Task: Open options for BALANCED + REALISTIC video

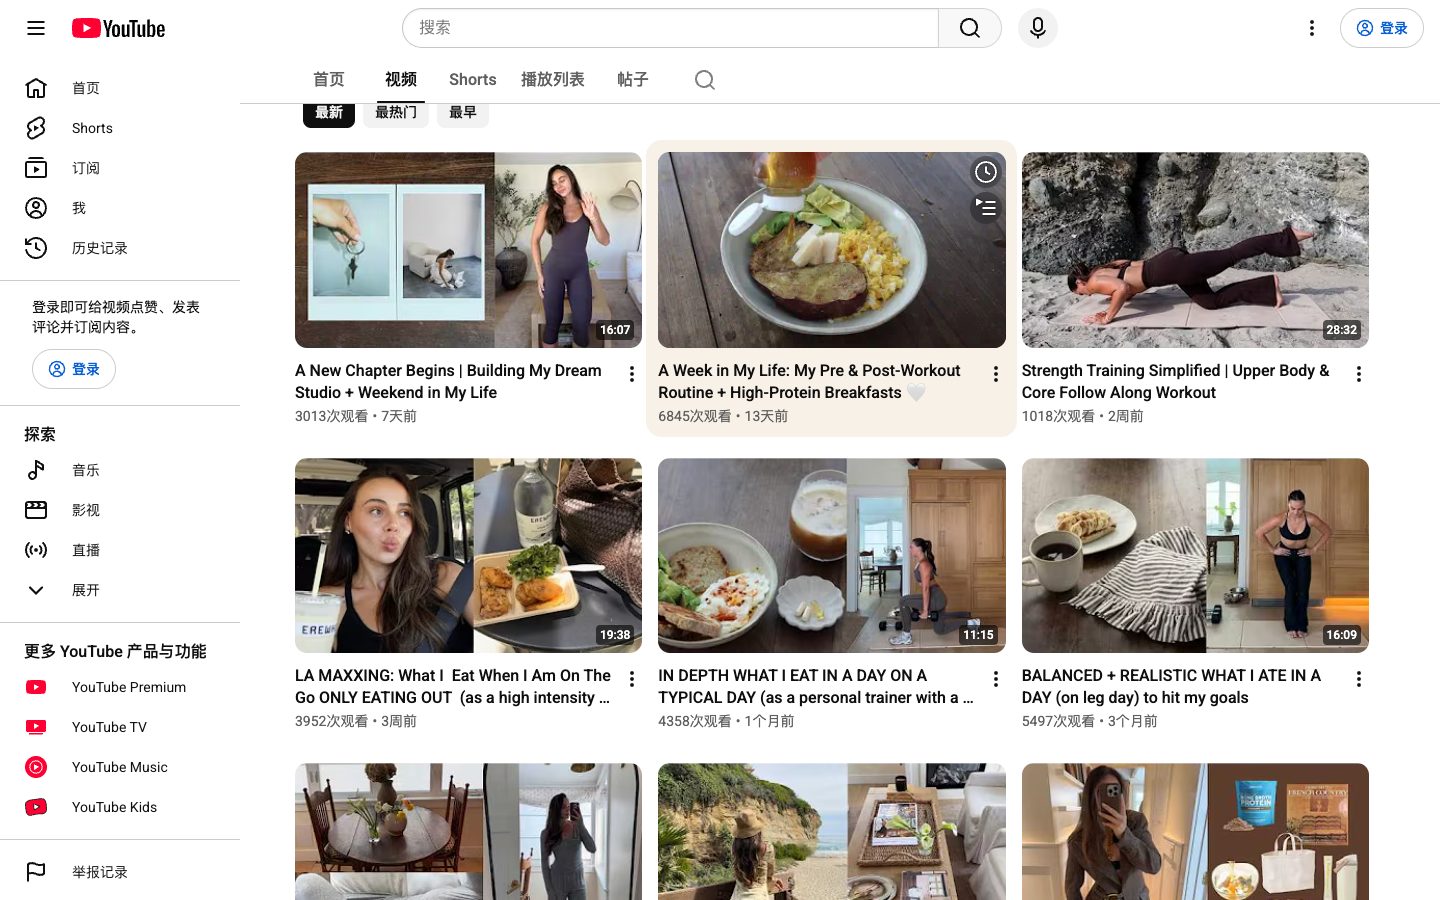Action: click(1359, 679)
